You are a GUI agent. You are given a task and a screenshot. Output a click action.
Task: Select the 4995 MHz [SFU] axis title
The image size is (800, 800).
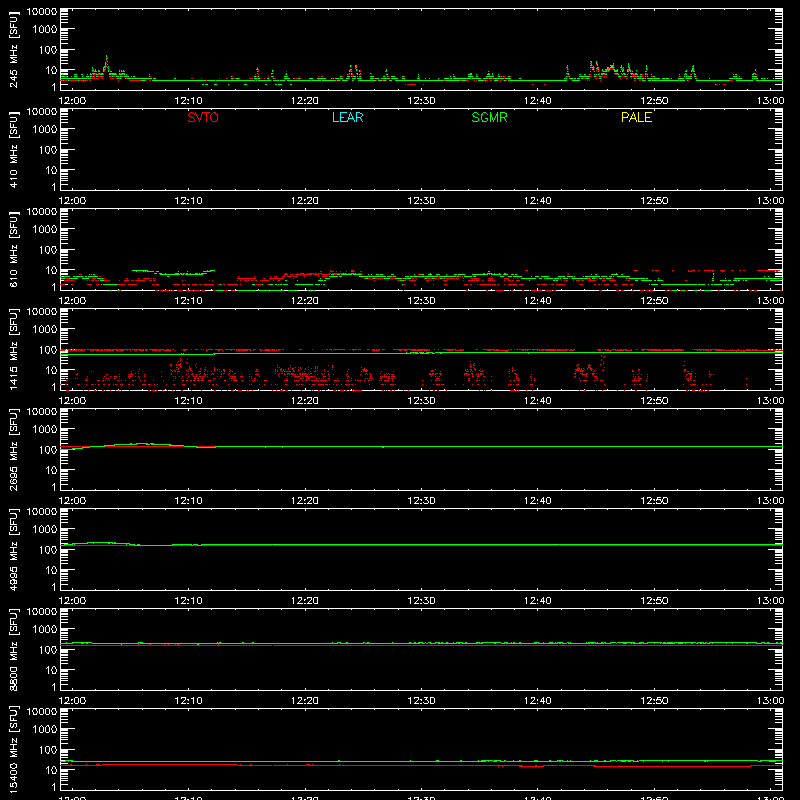pyautogui.click(x=13, y=550)
